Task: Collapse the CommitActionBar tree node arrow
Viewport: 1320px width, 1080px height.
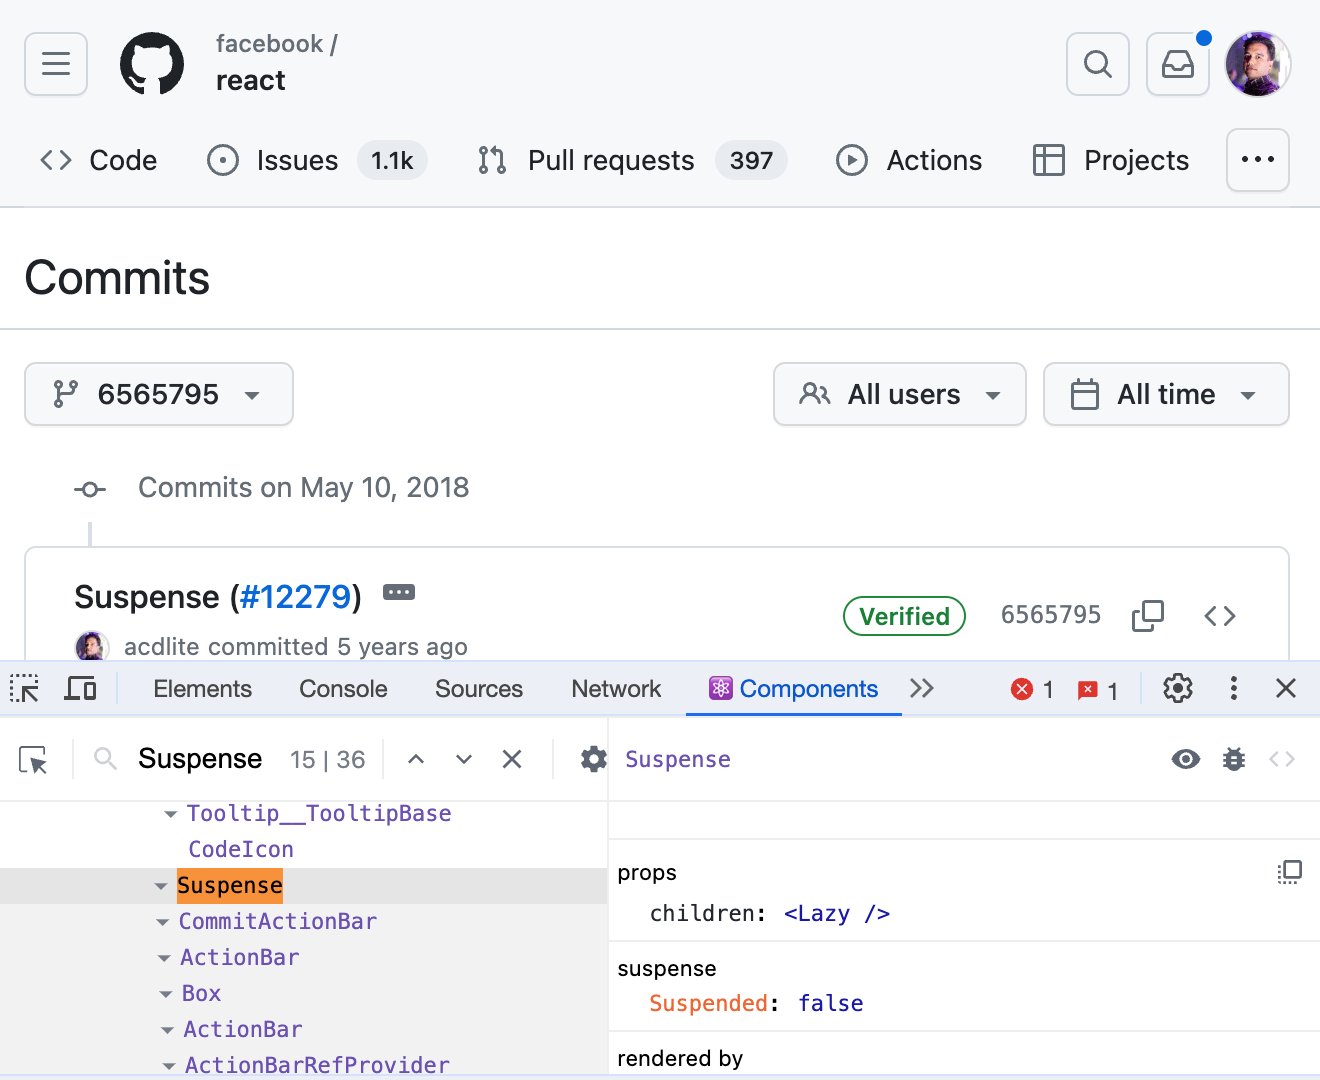Action: tap(163, 923)
